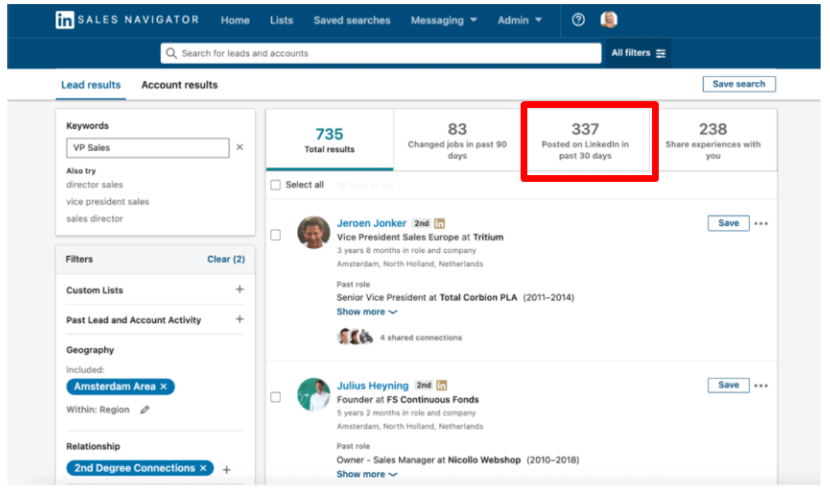Try the 'sales director' keyword suggestion
Viewport: 830px width, 488px height.
tap(94, 219)
